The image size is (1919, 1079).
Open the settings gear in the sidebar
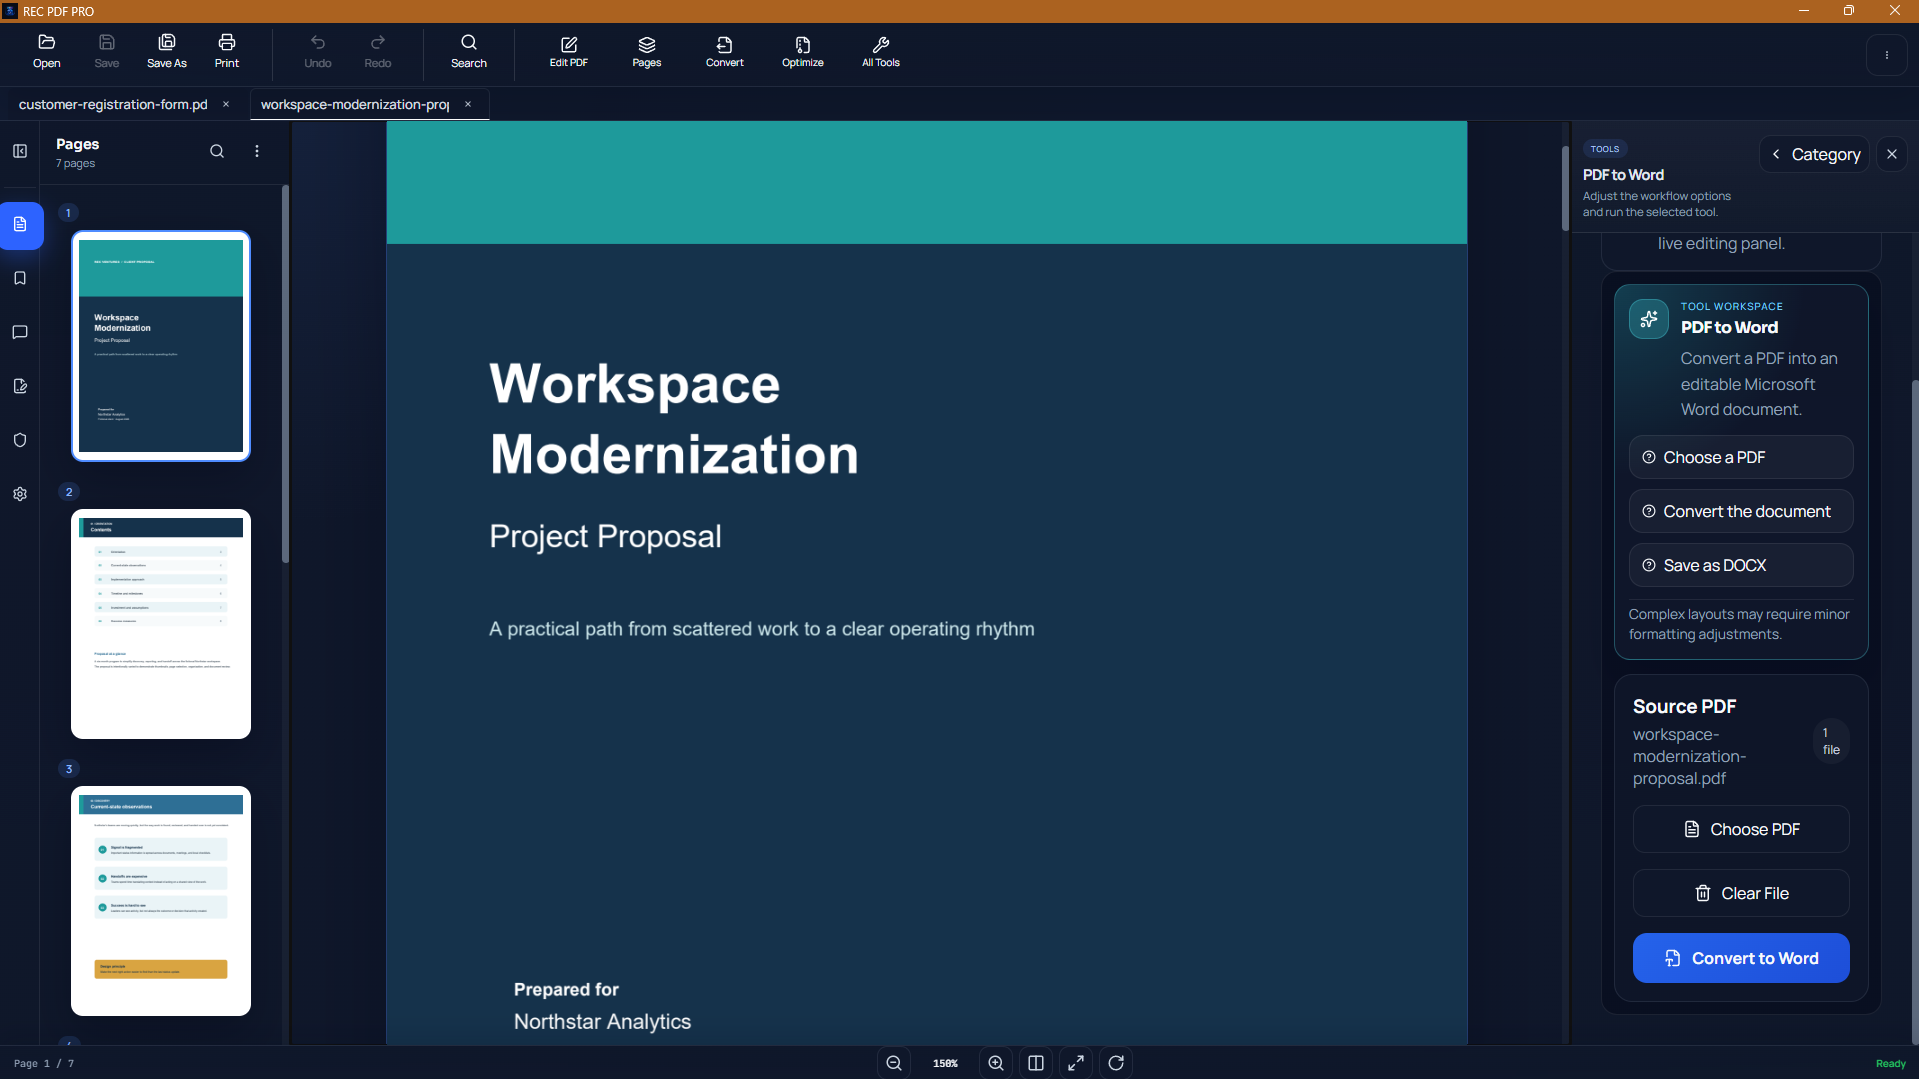click(x=20, y=494)
